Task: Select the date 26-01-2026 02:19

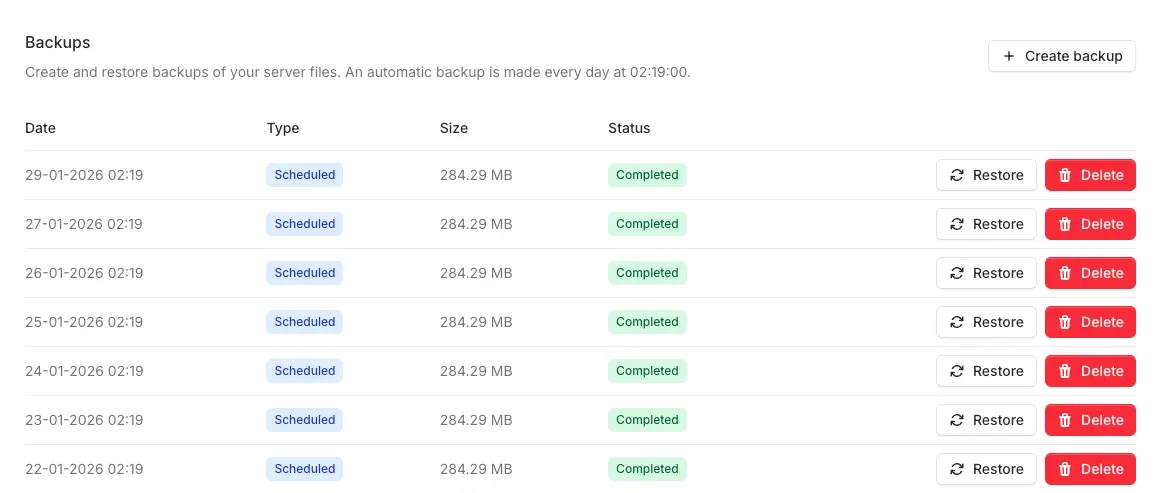Action: (84, 273)
